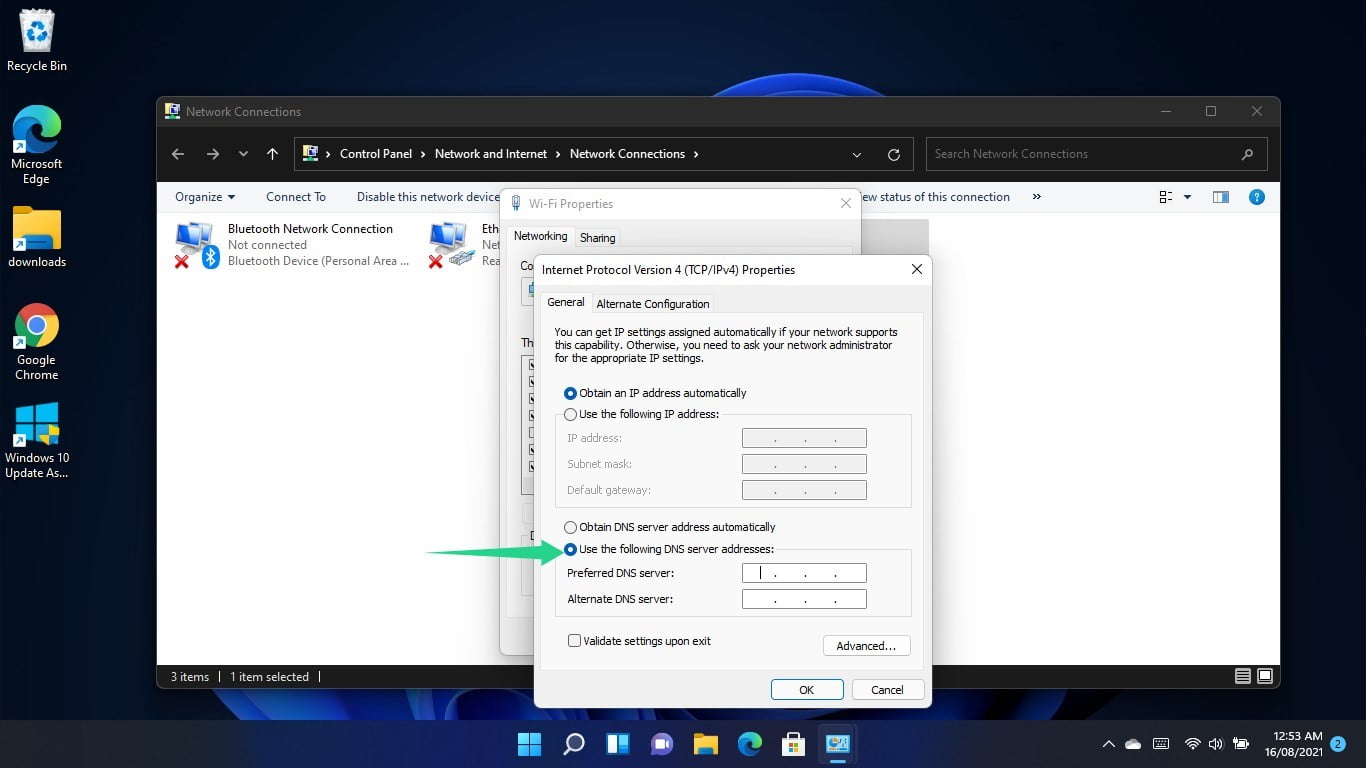Enable Validate settings upon exit
1366x768 pixels.
(x=575, y=640)
